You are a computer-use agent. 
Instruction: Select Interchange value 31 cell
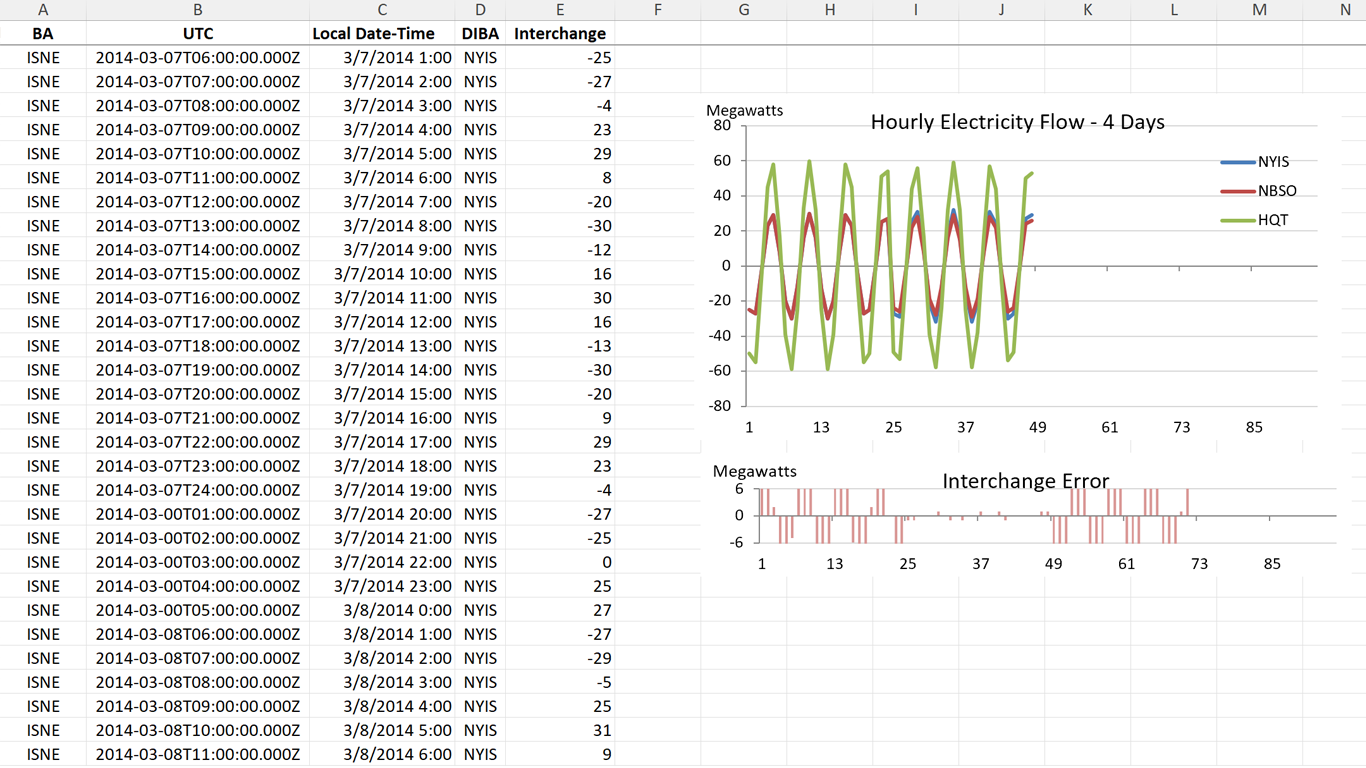(560, 730)
